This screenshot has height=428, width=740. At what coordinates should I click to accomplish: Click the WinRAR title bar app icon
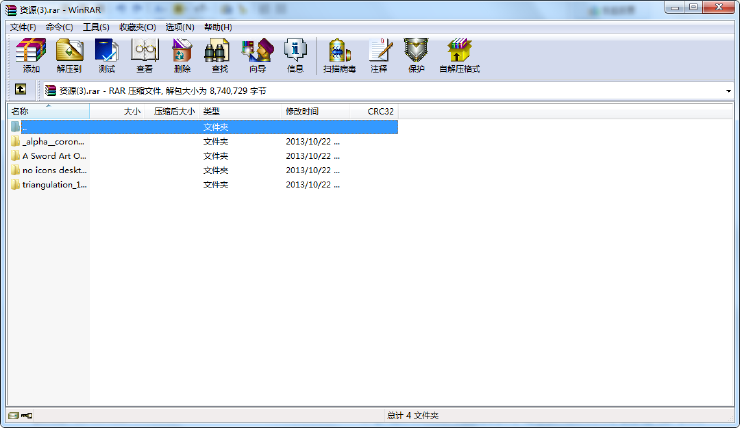(11, 9)
